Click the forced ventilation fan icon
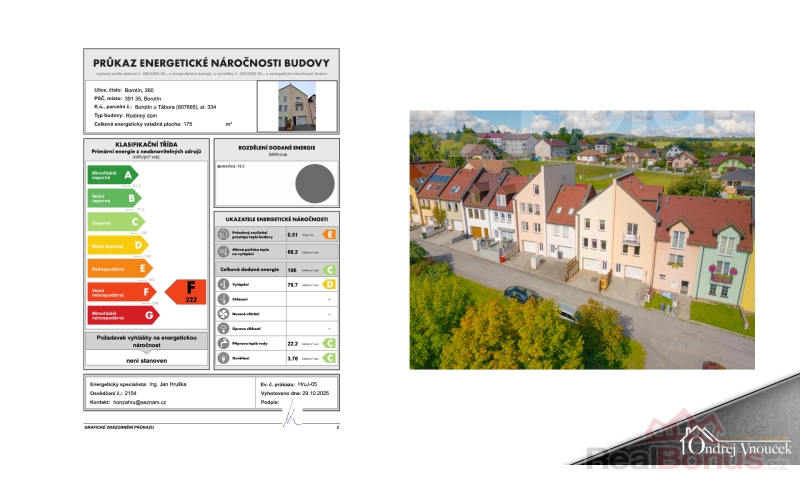800x480 pixels. pos(223,313)
